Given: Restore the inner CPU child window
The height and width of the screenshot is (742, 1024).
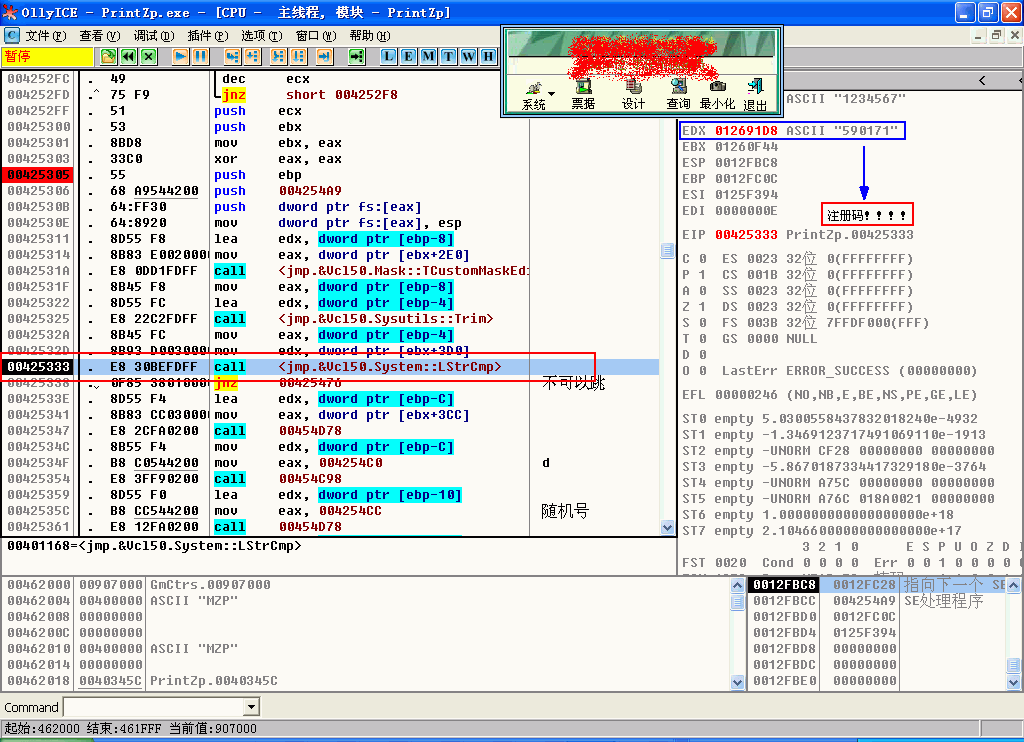Looking at the screenshot, I should coord(996,35).
